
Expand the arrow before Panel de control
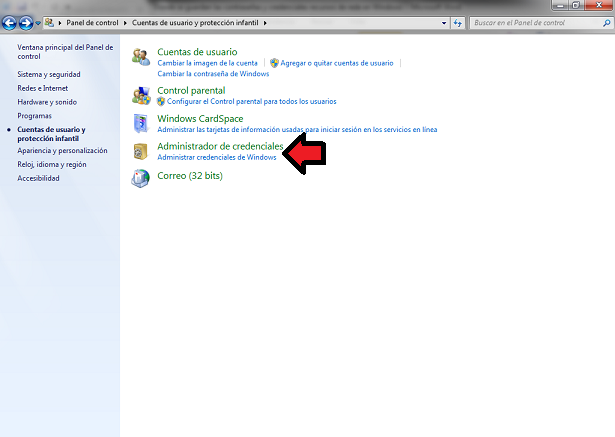pos(60,23)
